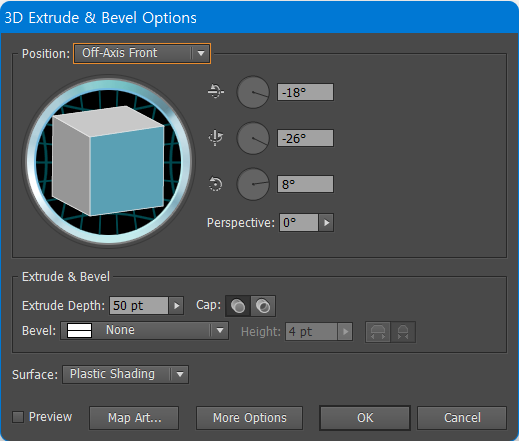
Task: Expand the Extrude Depth slider arrow
Action: 176,306
